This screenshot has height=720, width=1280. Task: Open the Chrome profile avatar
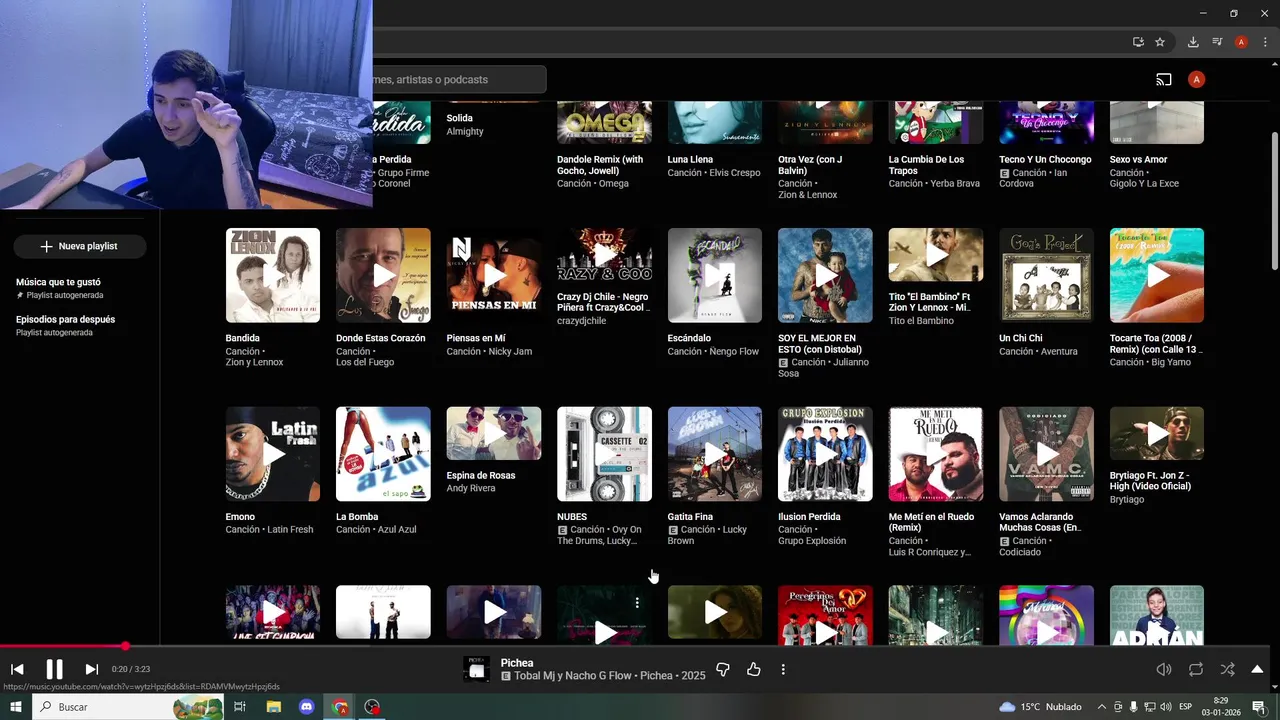1241,42
